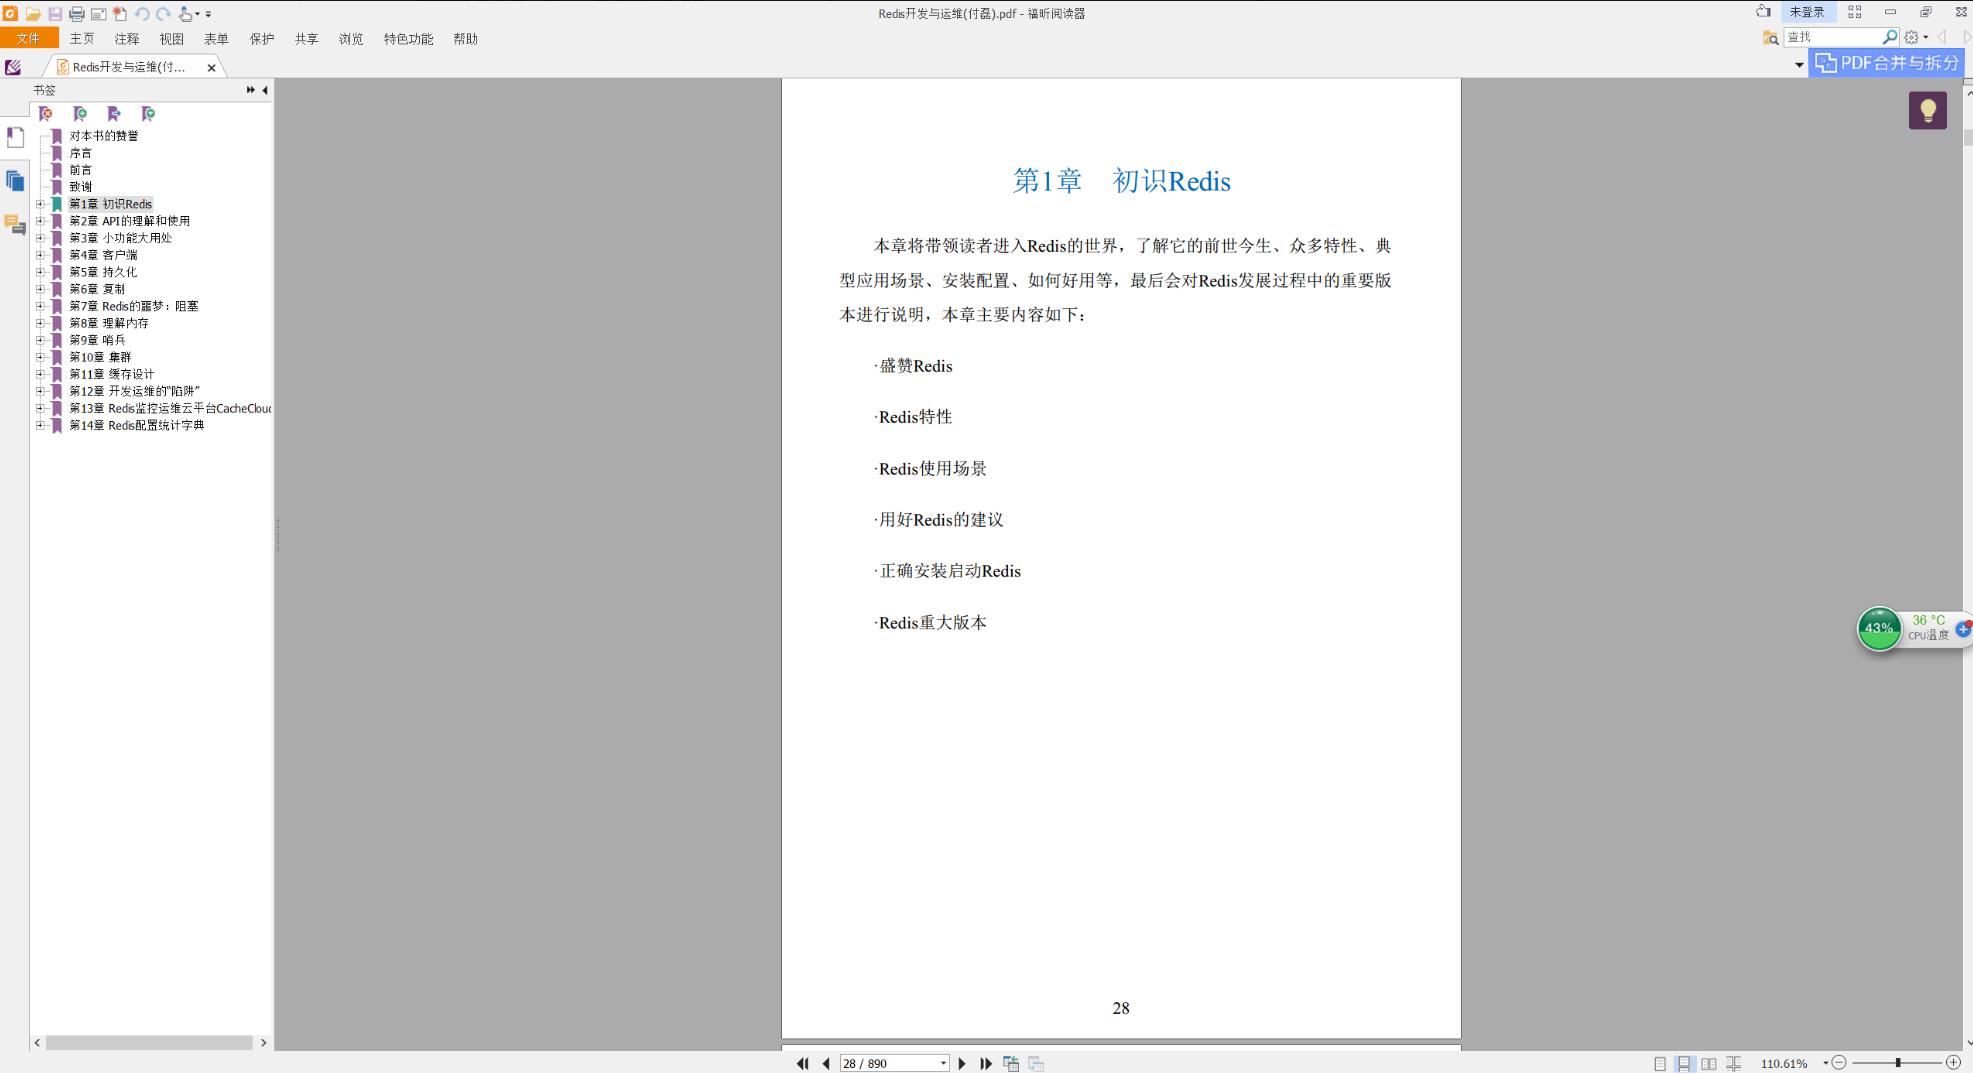Select single page view mode
The image size is (1973, 1073).
point(1660,1064)
